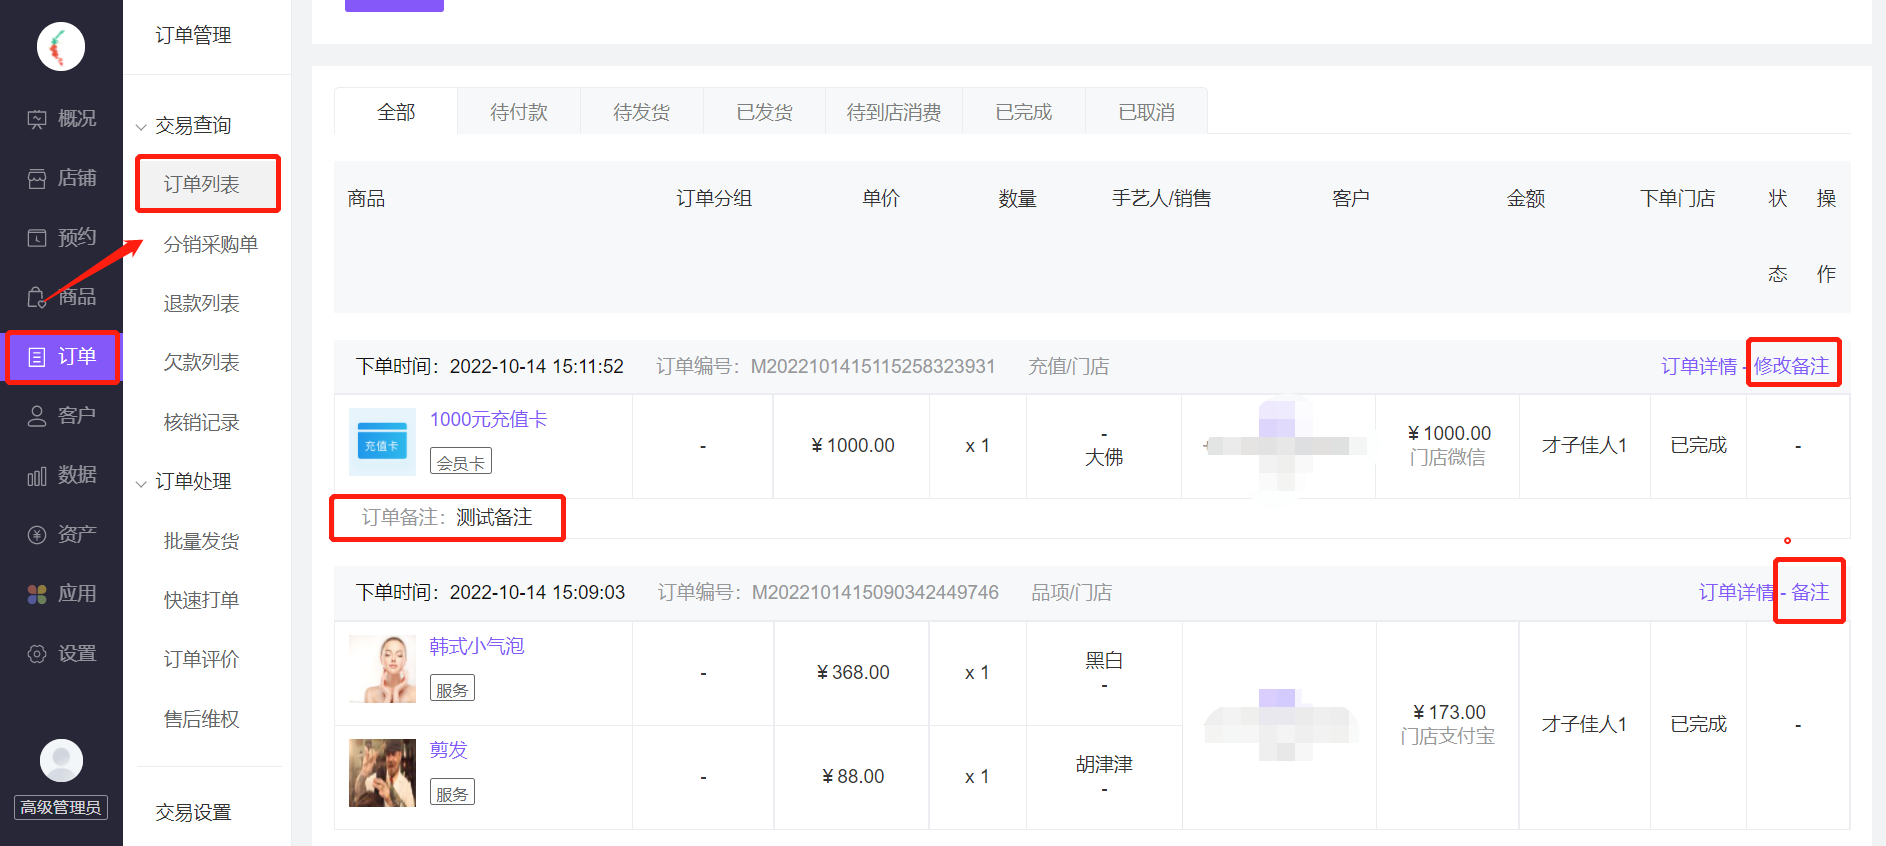Screen dimensions: 1886x846
Task: Click the 数据 data chart icon
Action: pos(37,476)
